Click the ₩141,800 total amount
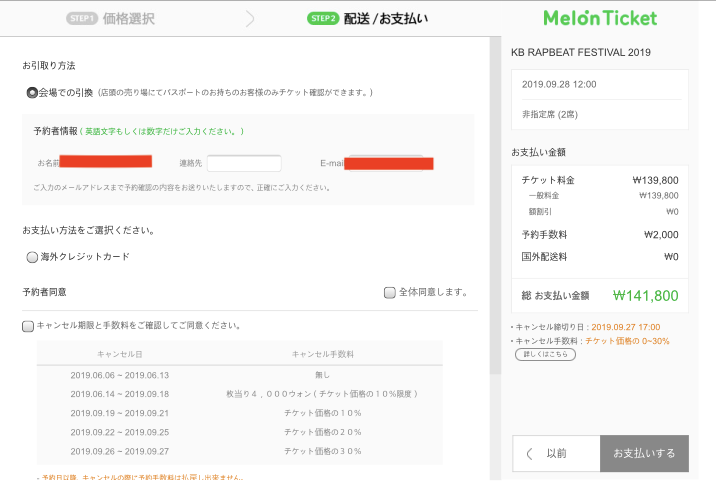Image resolution: width=716 pixels, height=487 pixels. click(x=645, y=296)
